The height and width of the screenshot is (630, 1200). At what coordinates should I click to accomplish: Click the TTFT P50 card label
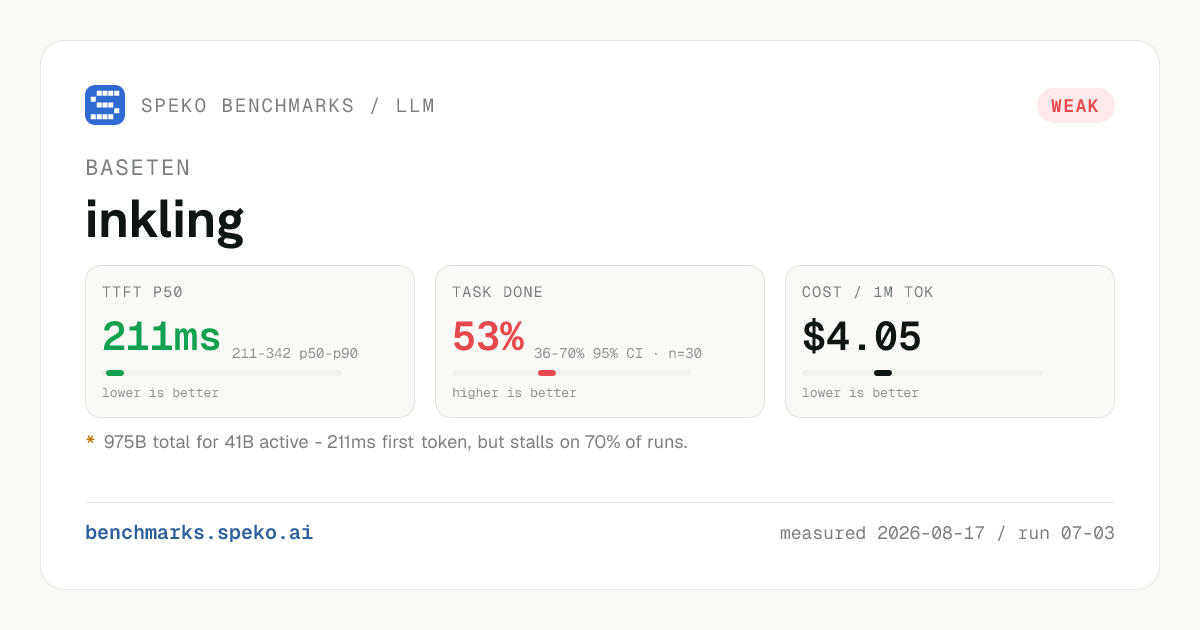(x=142, y=293)
